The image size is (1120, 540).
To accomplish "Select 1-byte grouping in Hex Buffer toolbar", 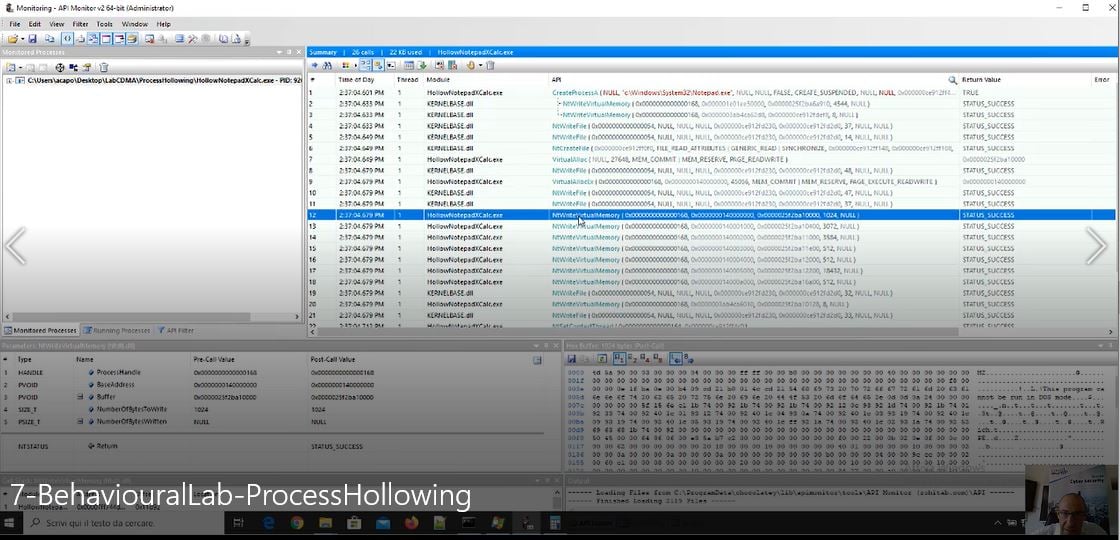I will pyautogui.click(x=620, y=359).
